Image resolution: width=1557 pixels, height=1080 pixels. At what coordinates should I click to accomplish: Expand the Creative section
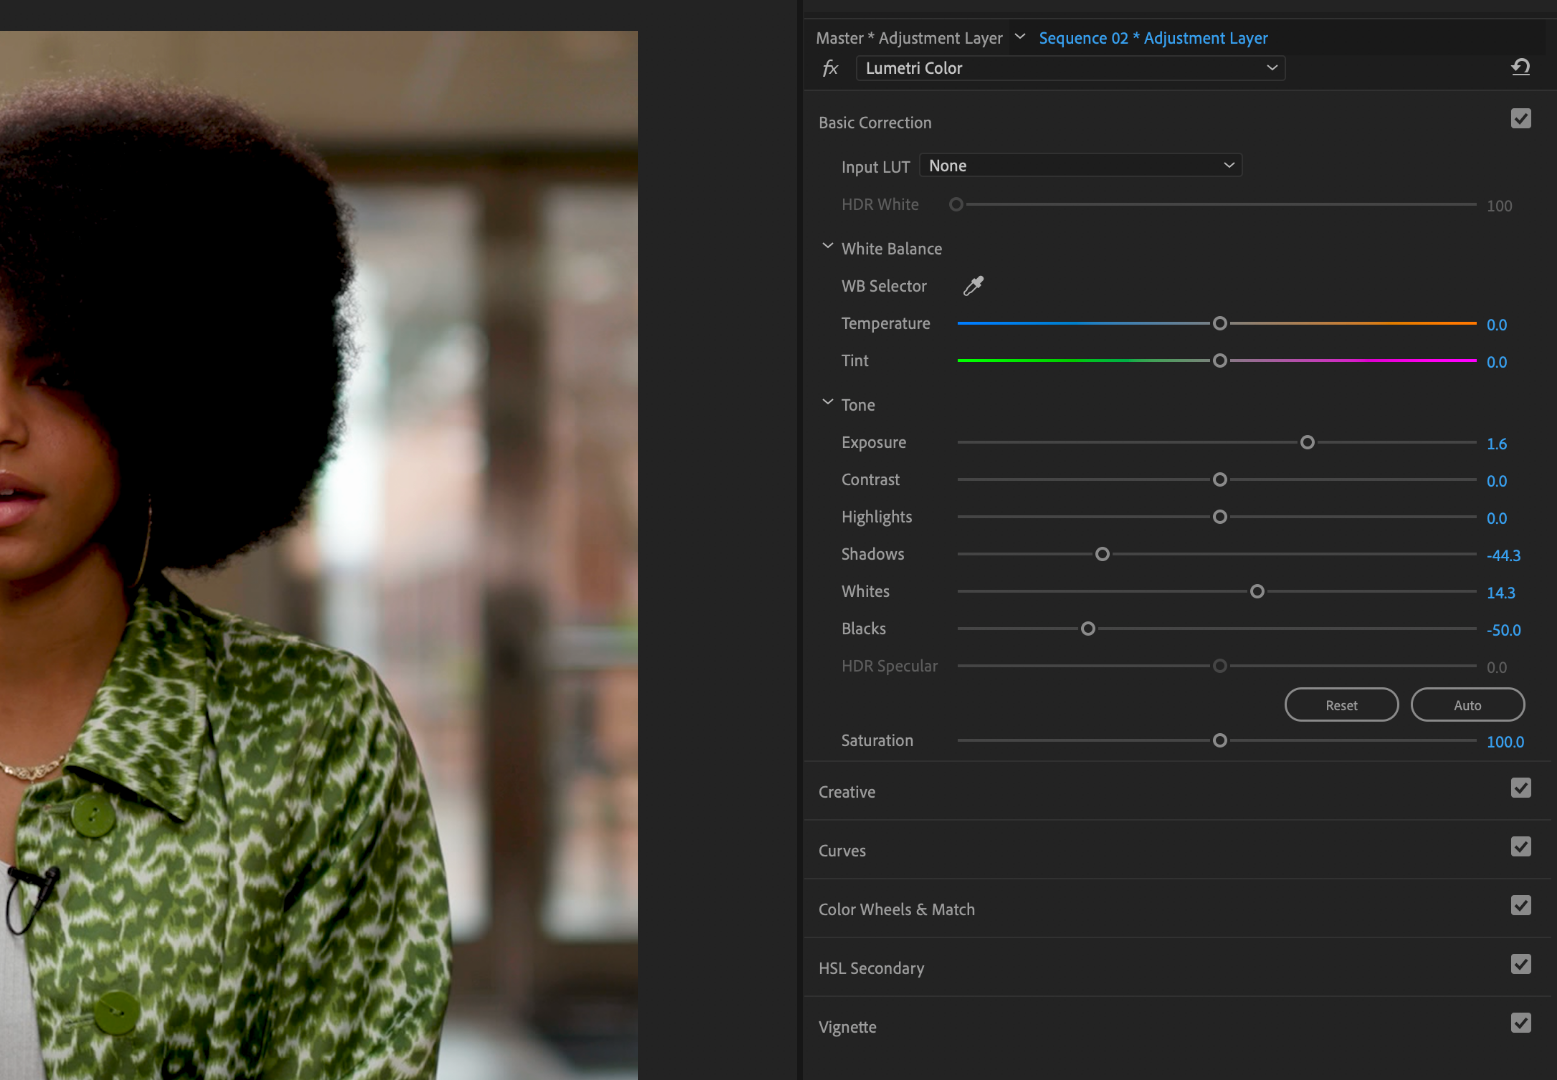point(846,792)
